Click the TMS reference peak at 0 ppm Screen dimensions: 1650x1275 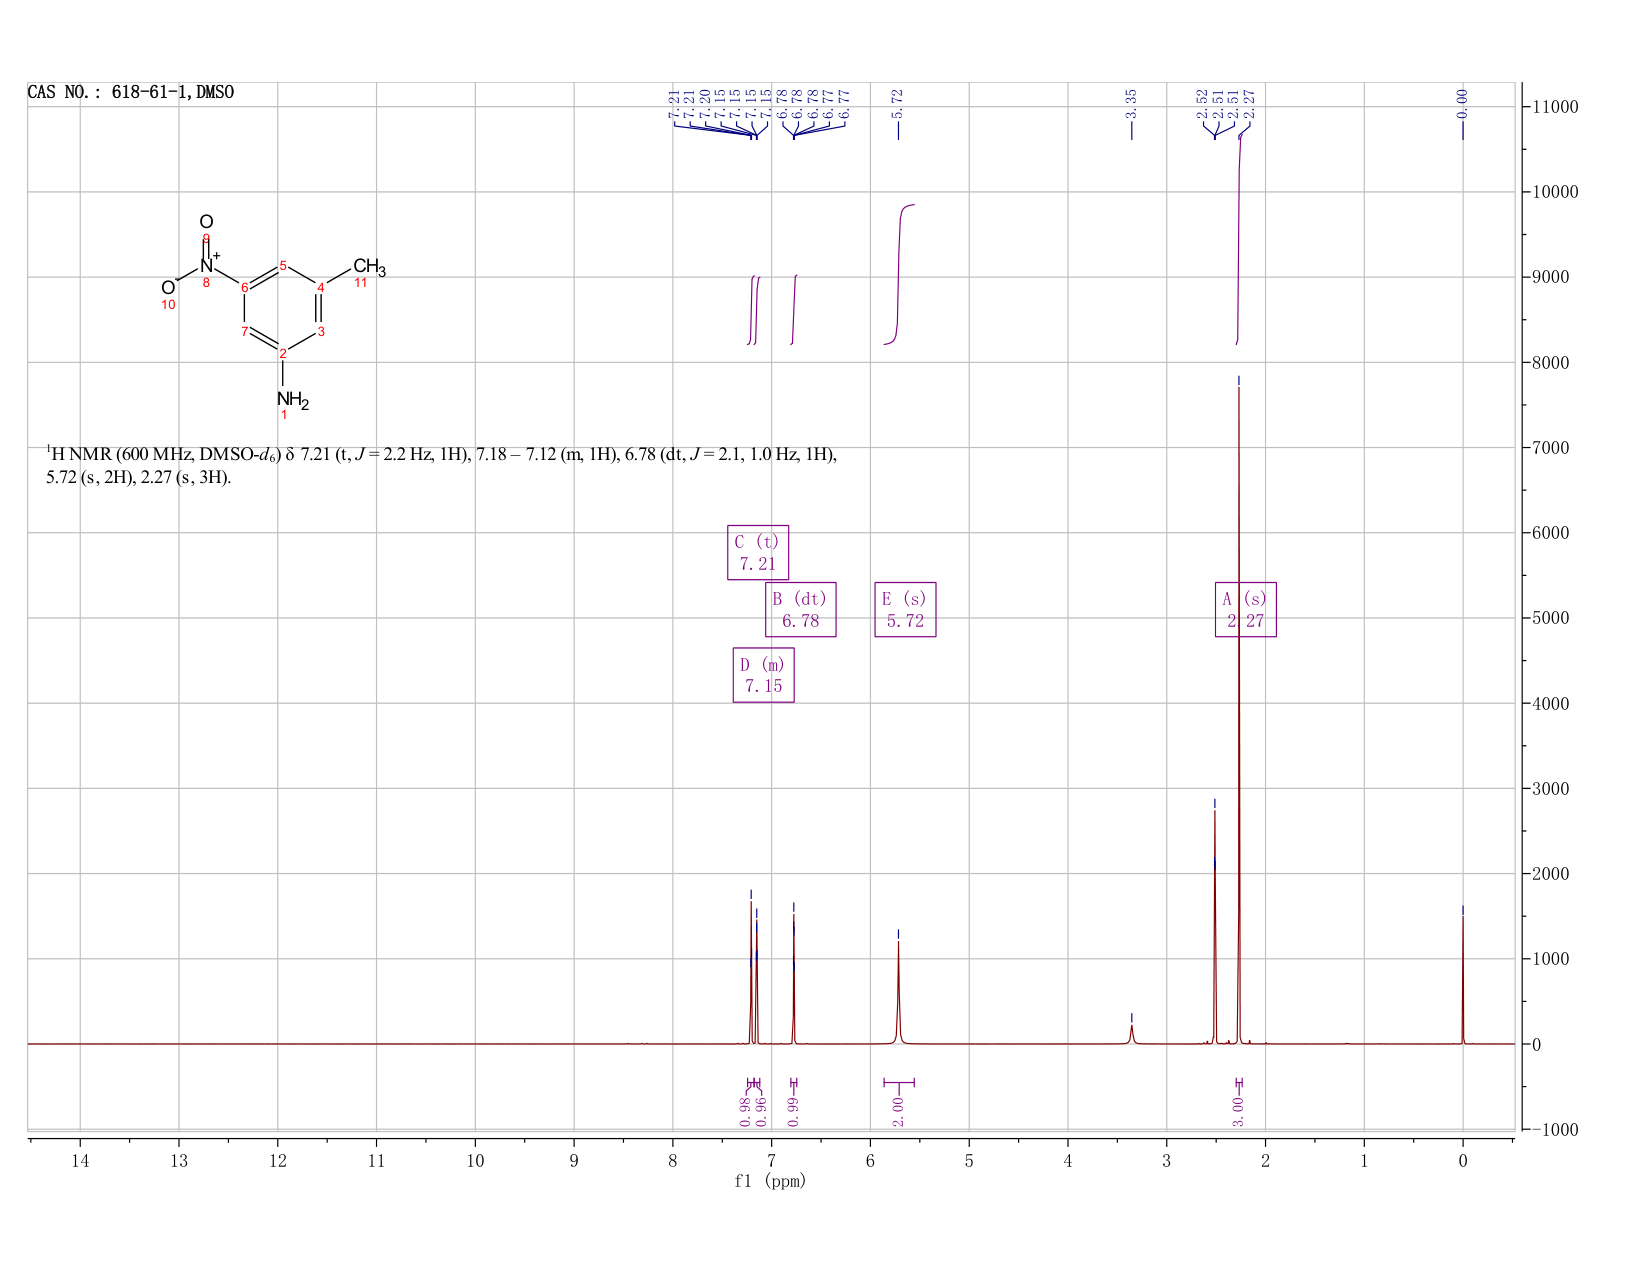pyautogui.click(x=1463, y=980)
